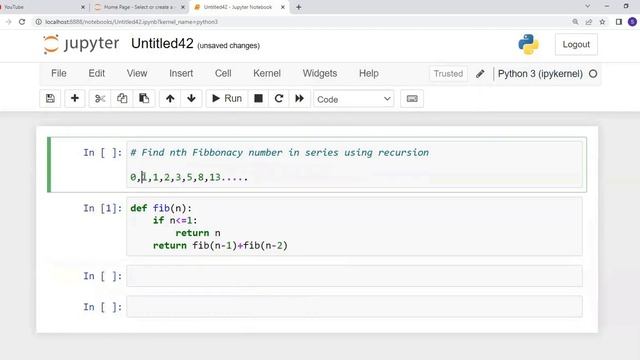
Task: Open the command palette keyboard icon
Action: tap(412, 98)
